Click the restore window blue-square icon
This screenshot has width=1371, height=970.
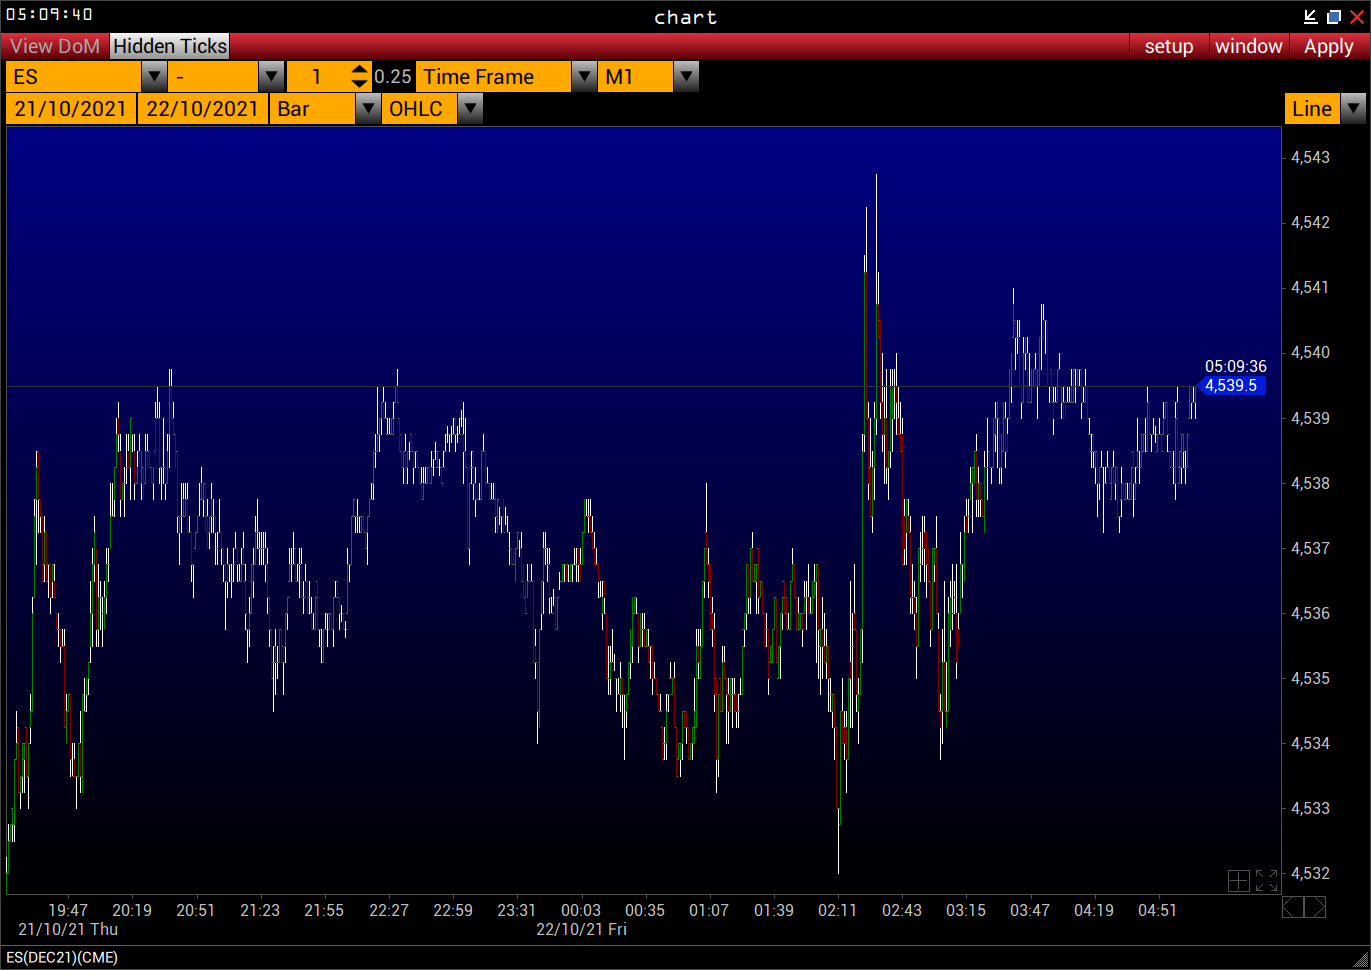(x=1334, y=16)
